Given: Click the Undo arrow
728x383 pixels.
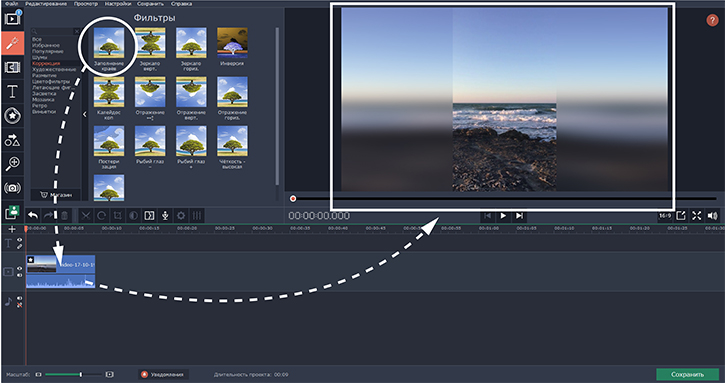Looking at the screenshot, I should [33, 215].
